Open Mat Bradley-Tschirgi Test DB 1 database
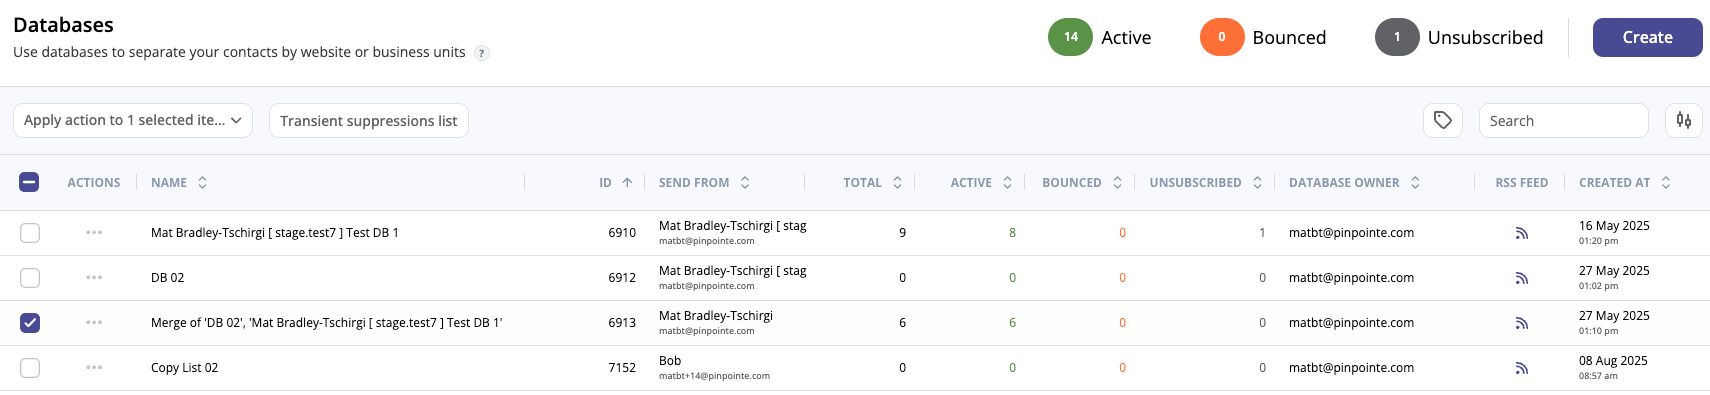1710x395 pixels. pos(274,233)
